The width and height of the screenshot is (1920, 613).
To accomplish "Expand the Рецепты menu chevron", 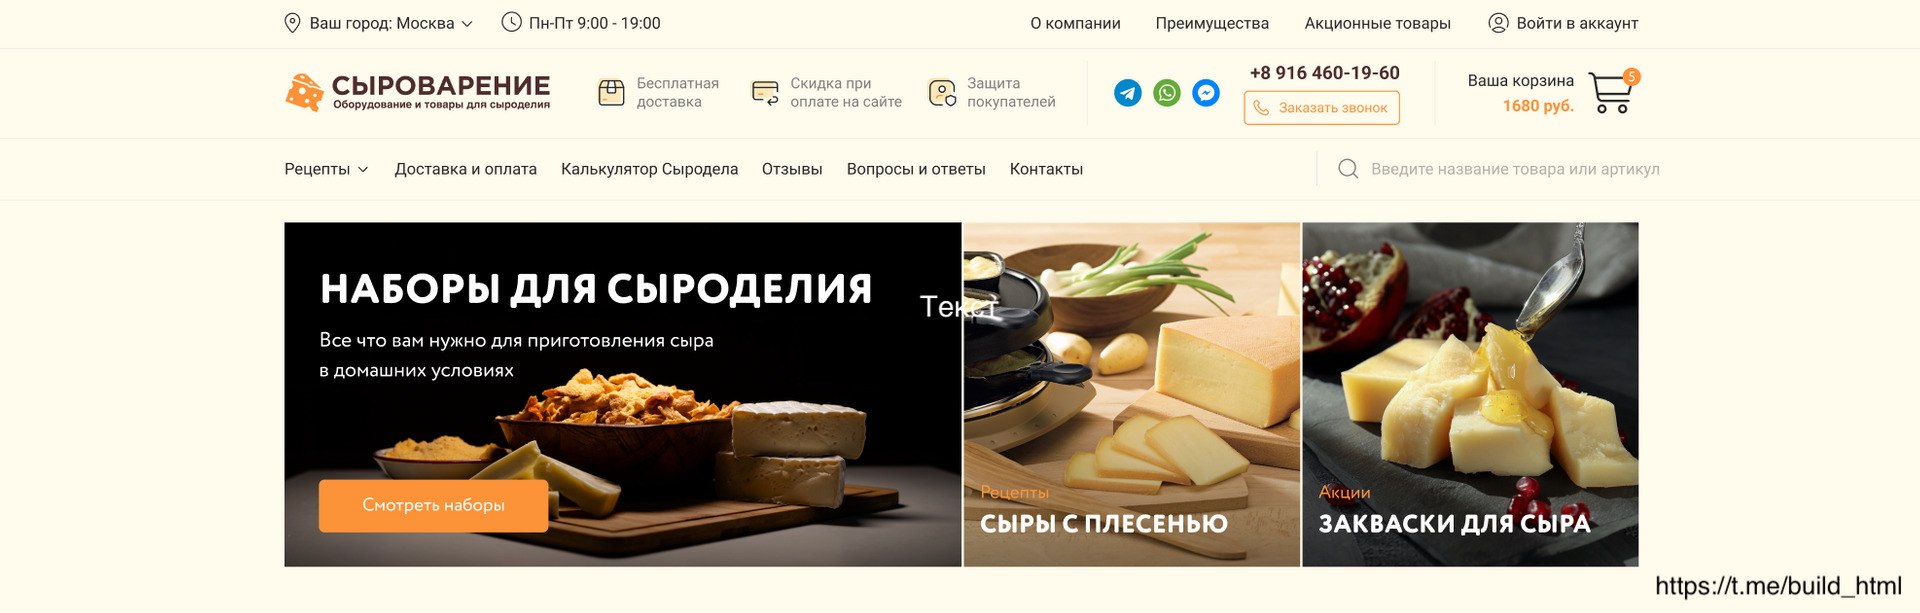I will (x=363, y=170).
